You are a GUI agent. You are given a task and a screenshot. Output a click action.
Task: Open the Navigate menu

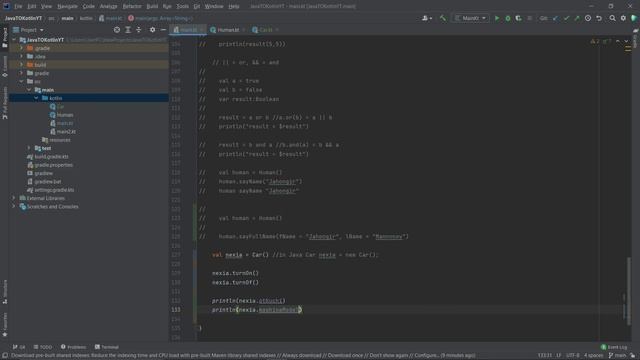pyautogui.click(x=67, y=6)
